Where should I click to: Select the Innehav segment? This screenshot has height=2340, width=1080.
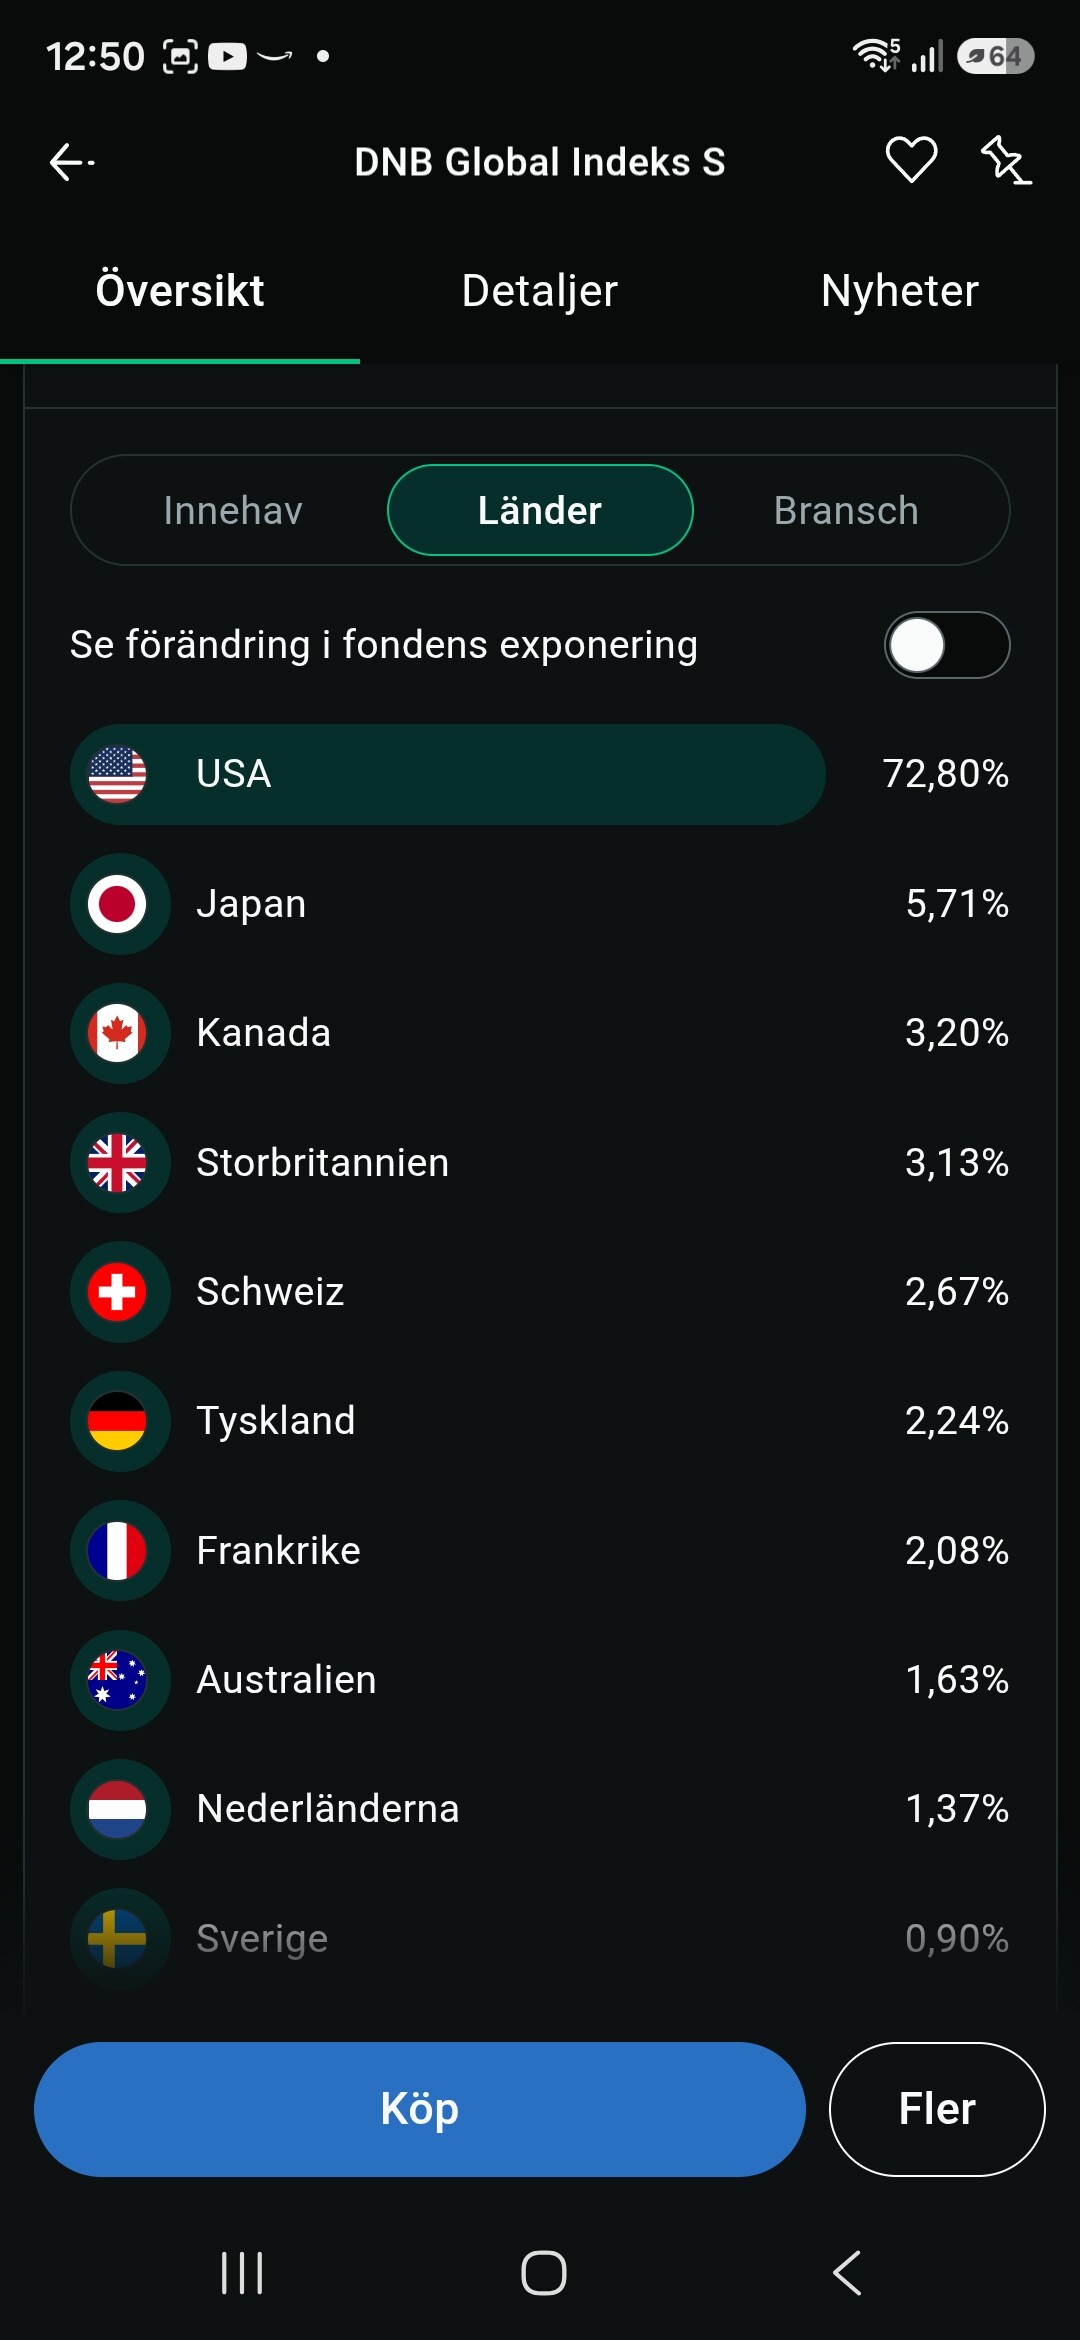(233, 510)
